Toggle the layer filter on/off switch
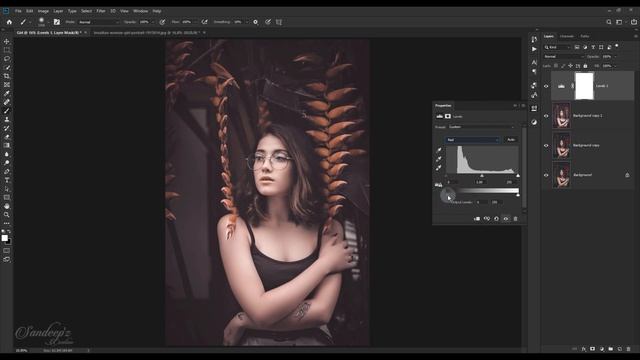Image resolution: width=640 pixels, height=360 pixels. tap(617, 46)
